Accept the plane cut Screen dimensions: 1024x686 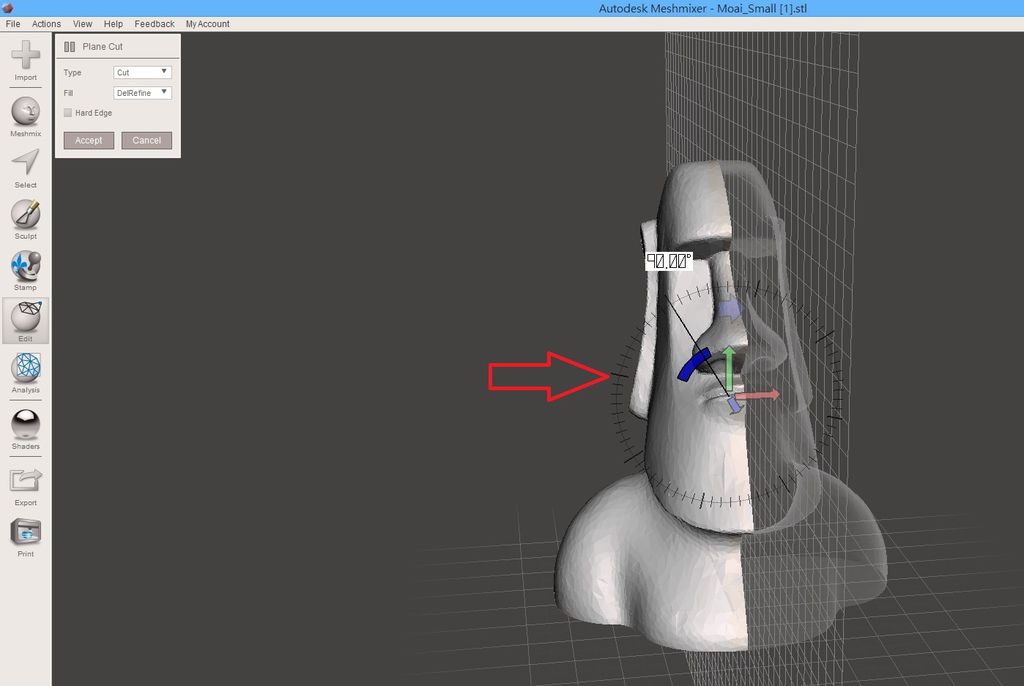pos(89,140)
